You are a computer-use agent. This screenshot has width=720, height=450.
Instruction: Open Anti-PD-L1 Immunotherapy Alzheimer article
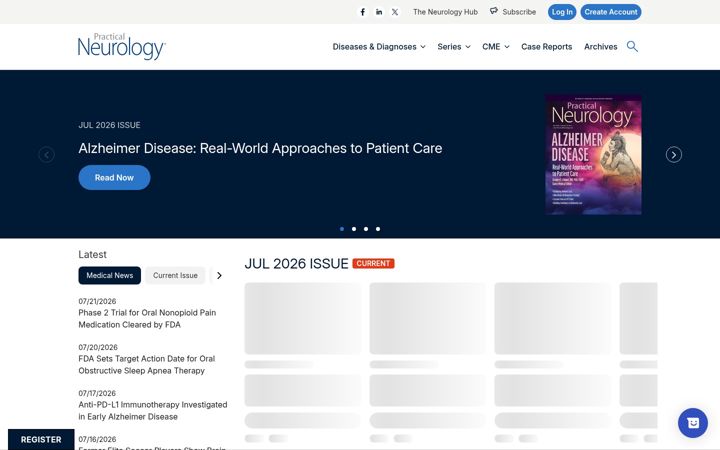[x=153, y=411]
